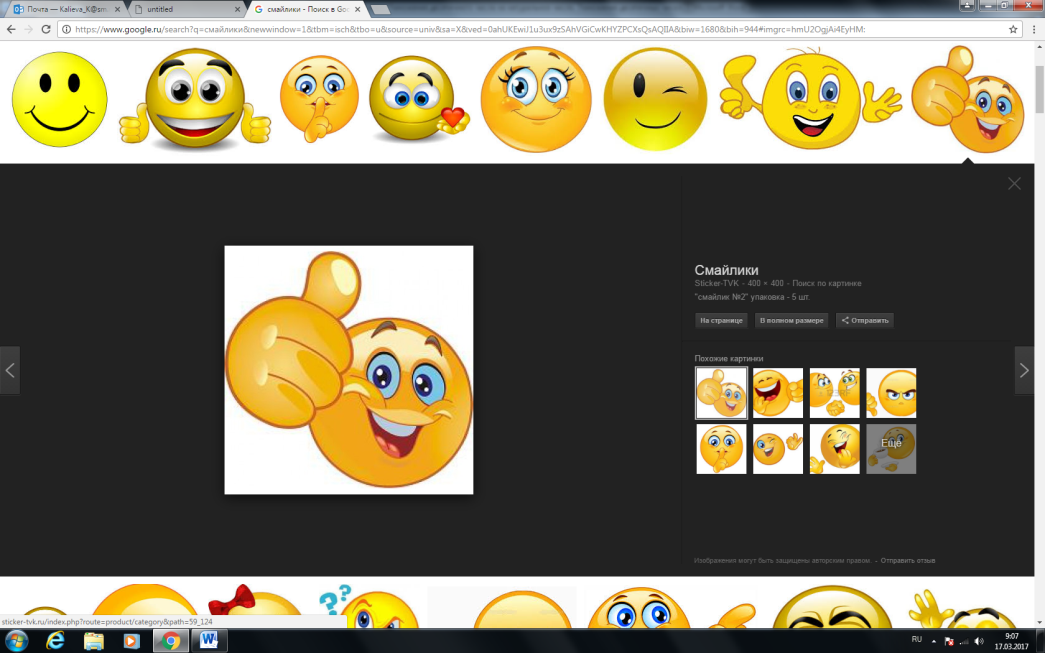
Task: Click the large thumbs-up smiley preview
Action: pos(349,370)
